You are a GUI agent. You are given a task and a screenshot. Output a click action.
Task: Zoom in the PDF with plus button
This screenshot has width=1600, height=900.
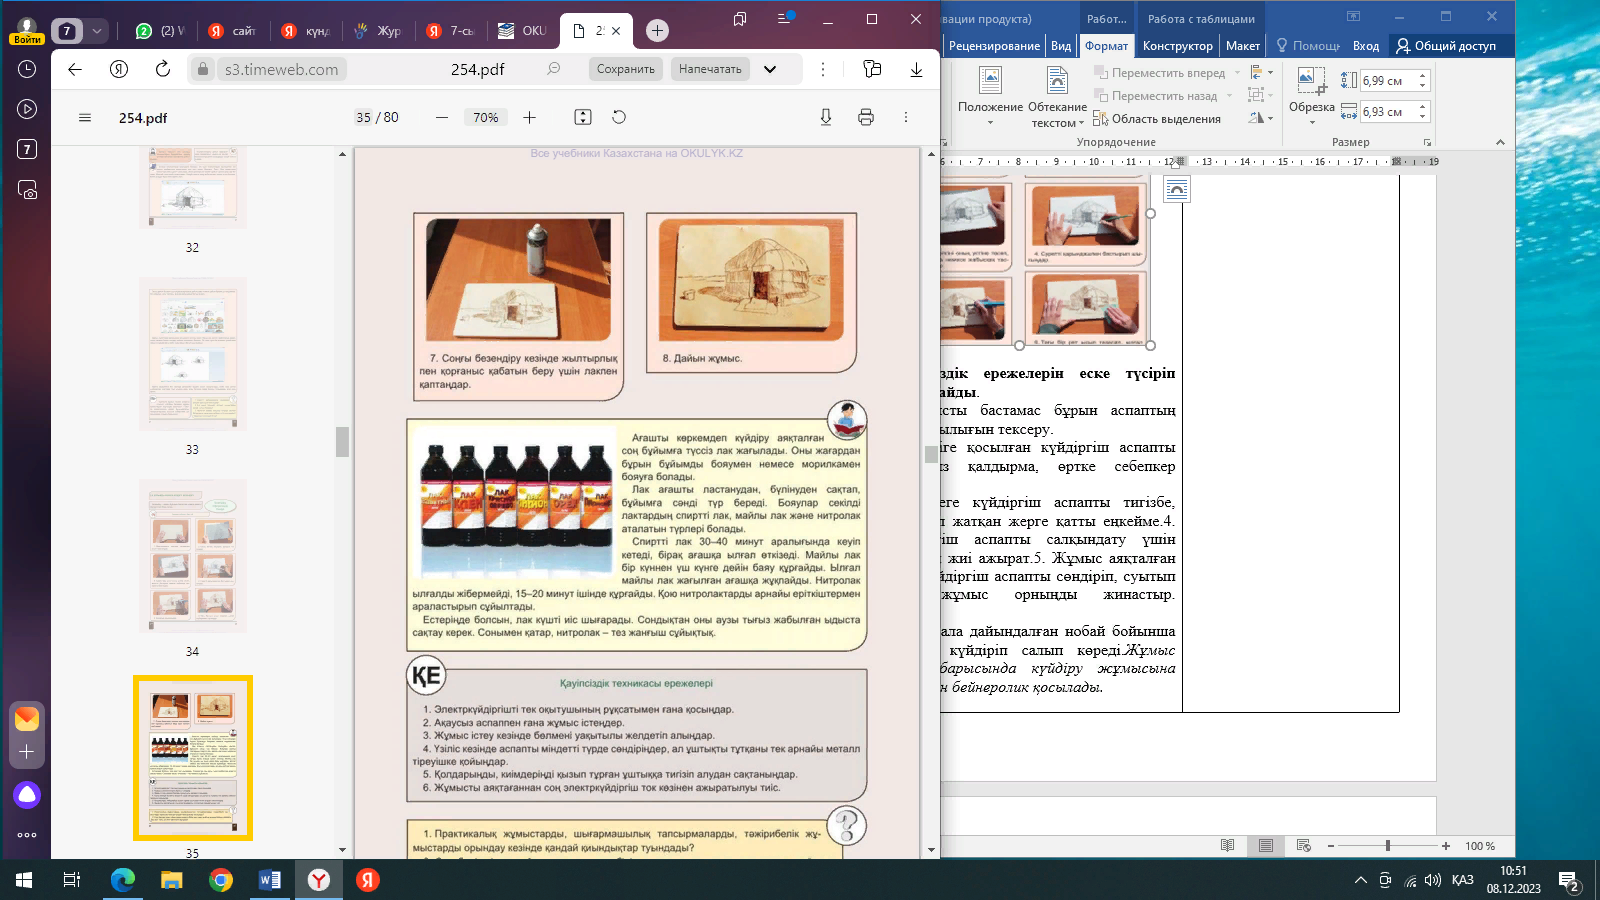click(530, 117)
